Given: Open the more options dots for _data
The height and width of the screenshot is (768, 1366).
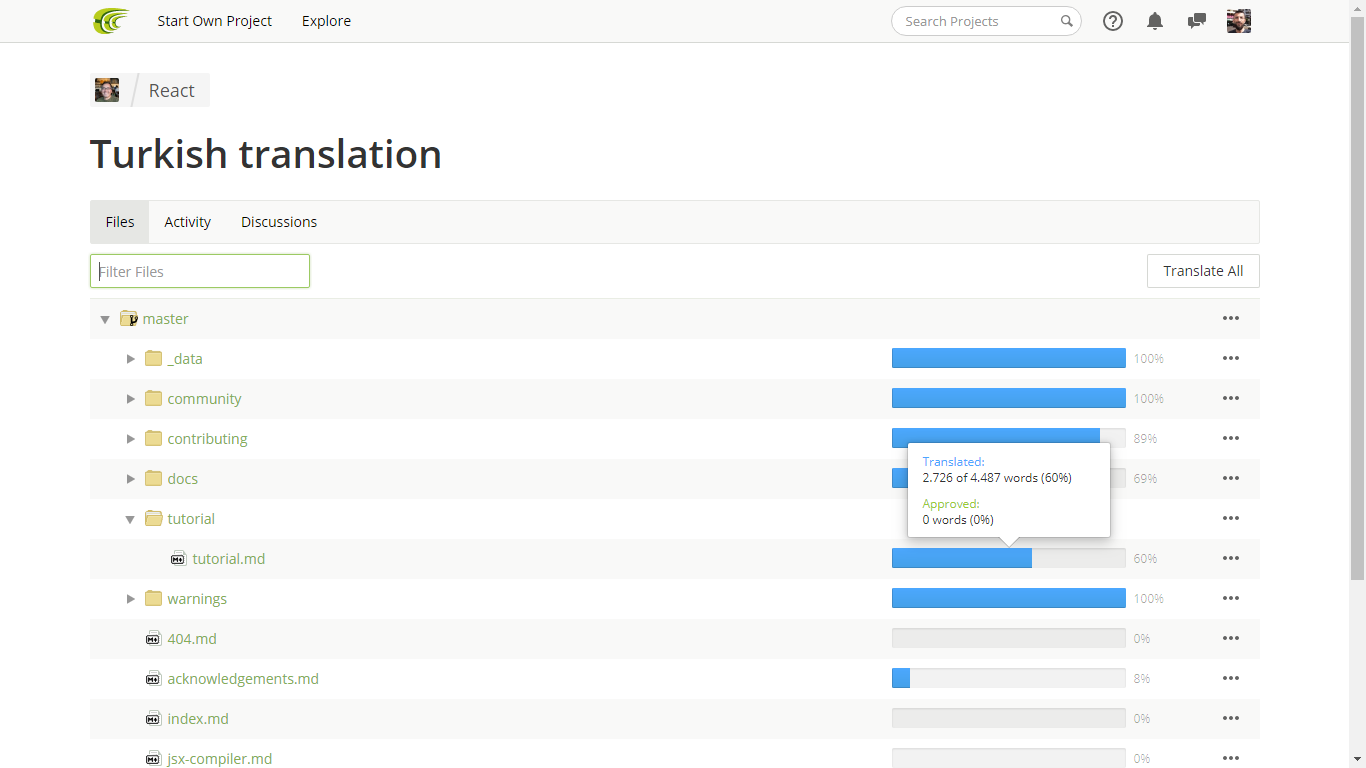Looking at the screenshot, I should click(1231, 358).
